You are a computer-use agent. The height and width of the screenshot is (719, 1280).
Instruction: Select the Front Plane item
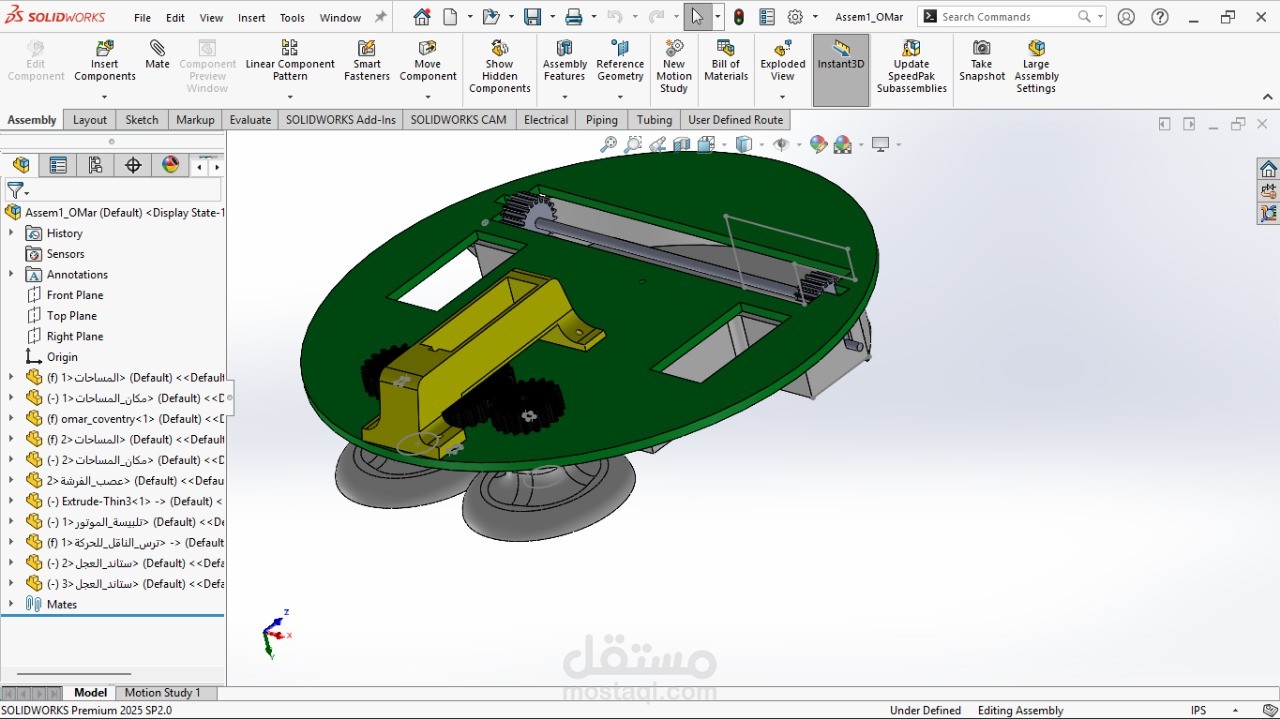click(x=75, y=295)
